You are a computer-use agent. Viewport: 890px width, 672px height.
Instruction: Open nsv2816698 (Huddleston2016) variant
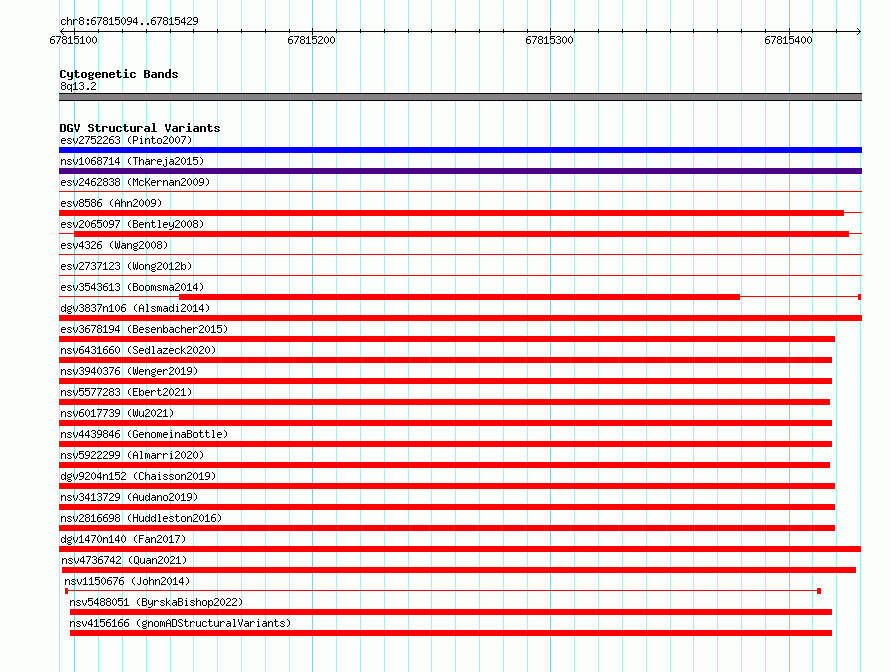[141, 518]
